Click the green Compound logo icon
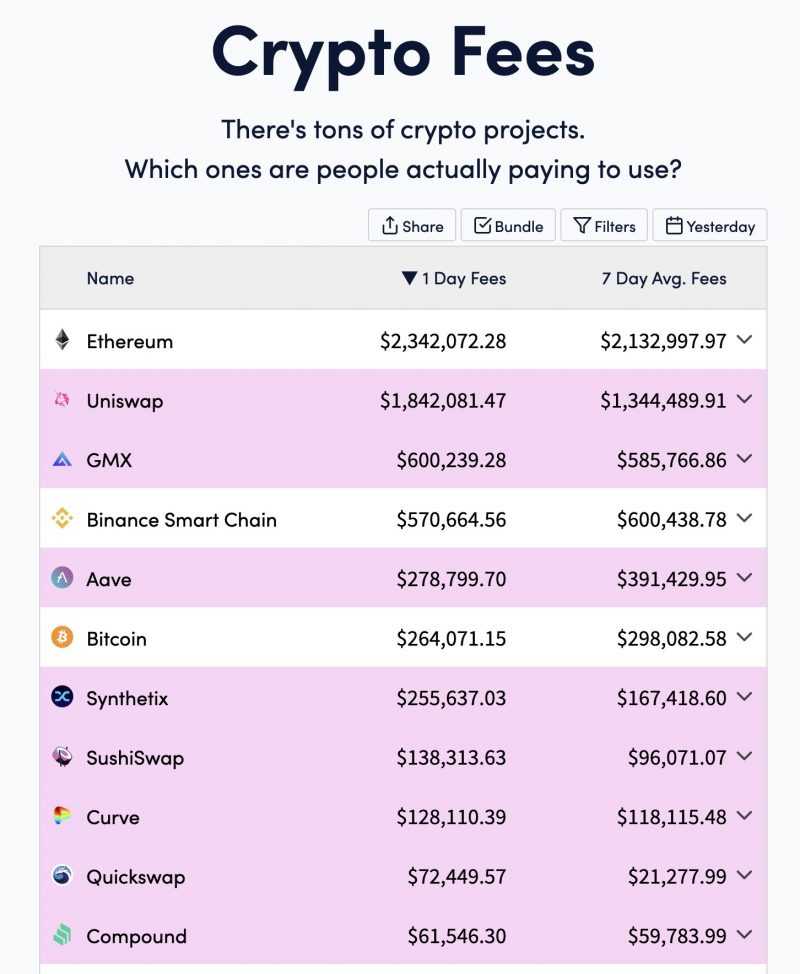 (x=62, y=934)
